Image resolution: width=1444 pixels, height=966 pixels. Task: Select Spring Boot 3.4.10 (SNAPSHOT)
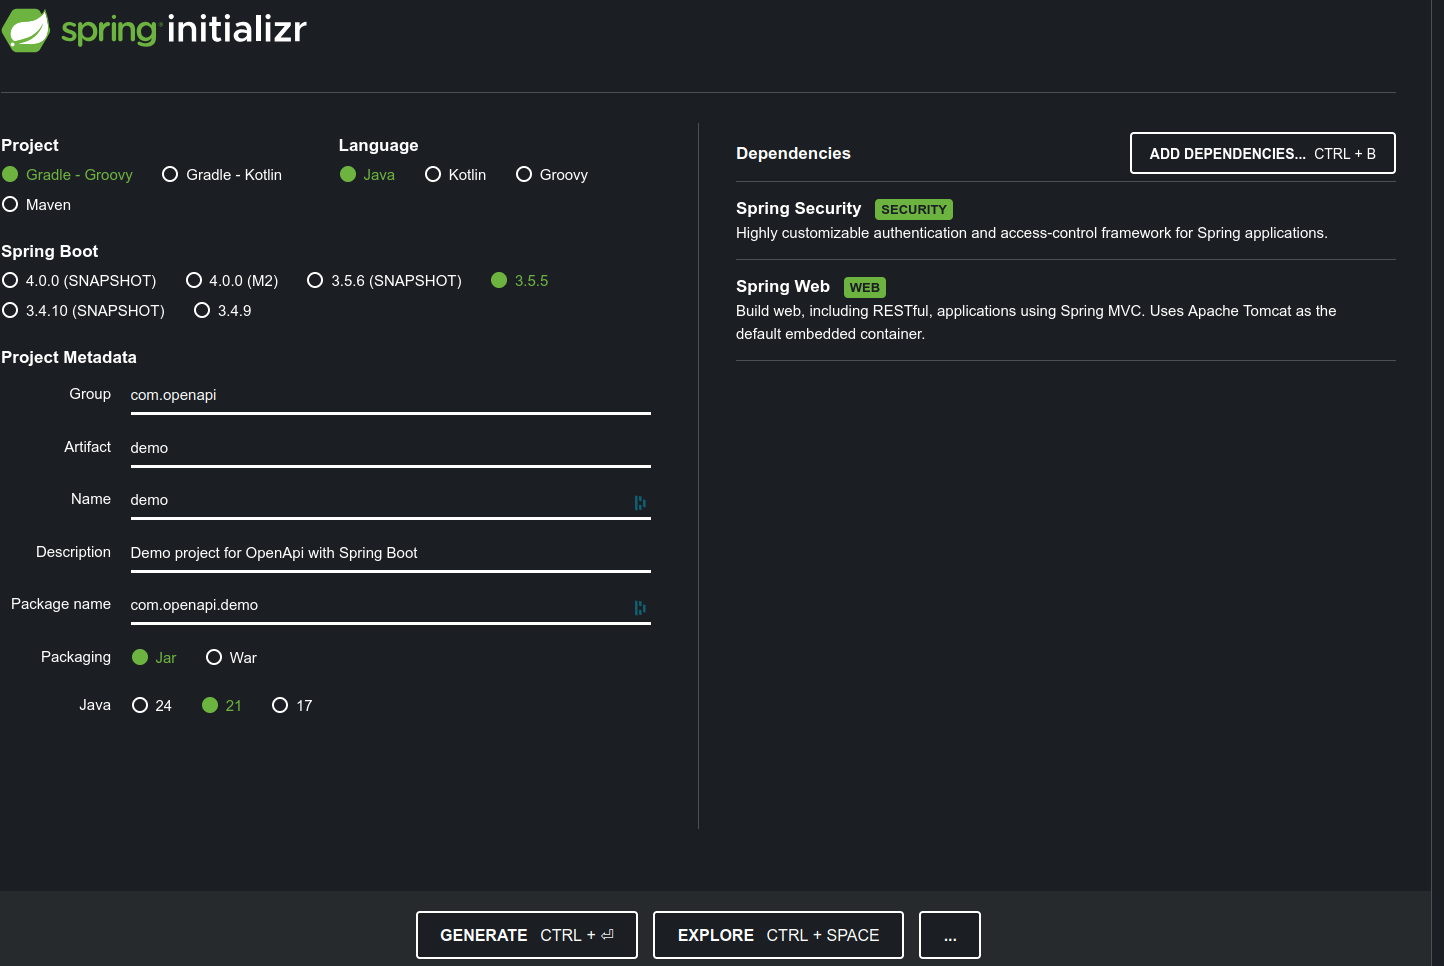(x=84, y=310)
